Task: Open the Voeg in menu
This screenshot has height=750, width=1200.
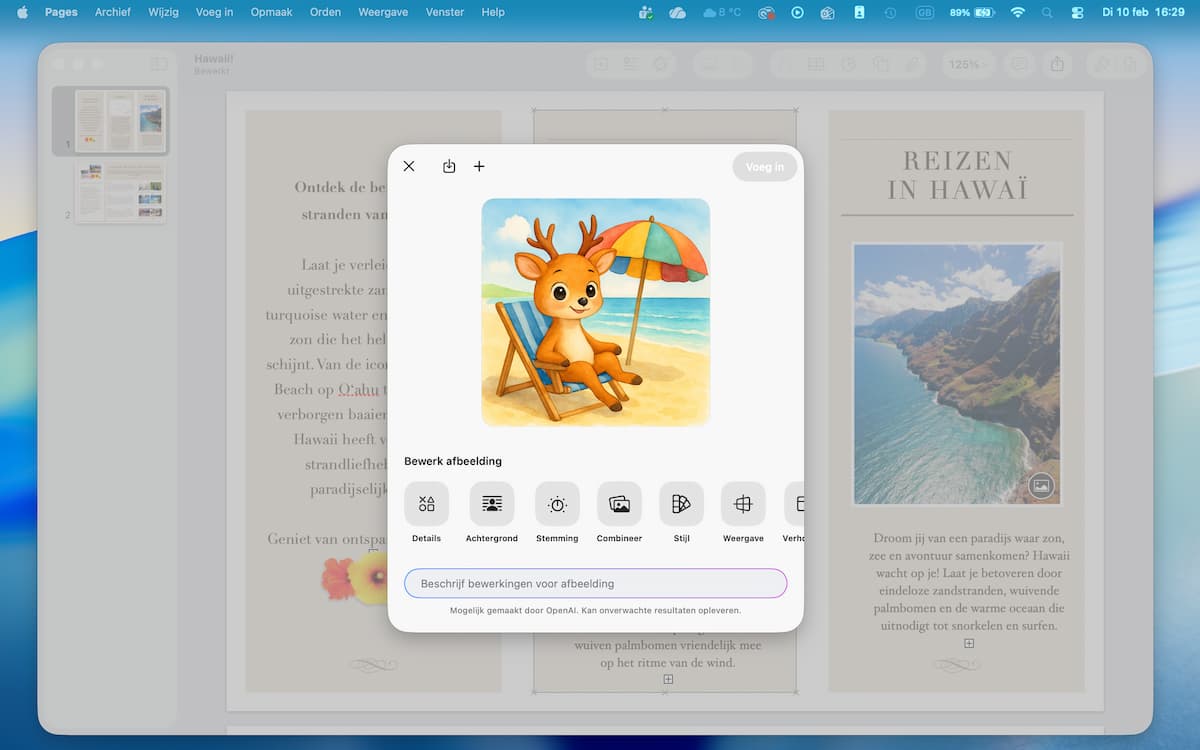Action: (214, 12)
